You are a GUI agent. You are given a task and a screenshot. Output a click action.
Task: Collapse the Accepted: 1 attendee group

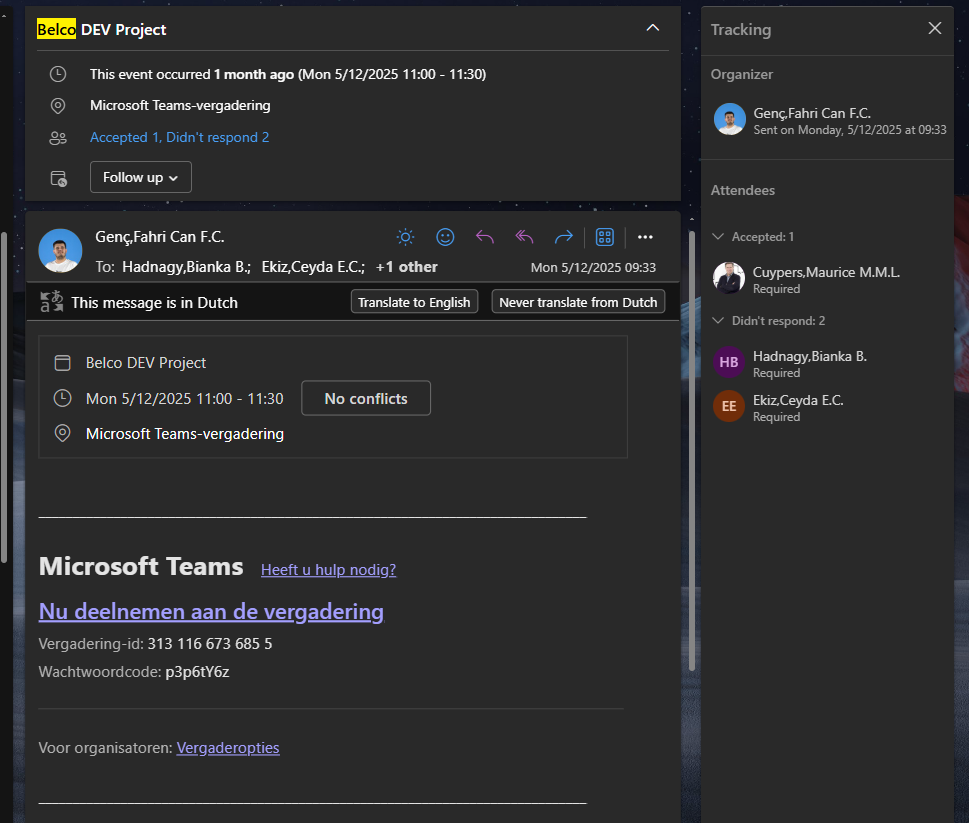717,237
